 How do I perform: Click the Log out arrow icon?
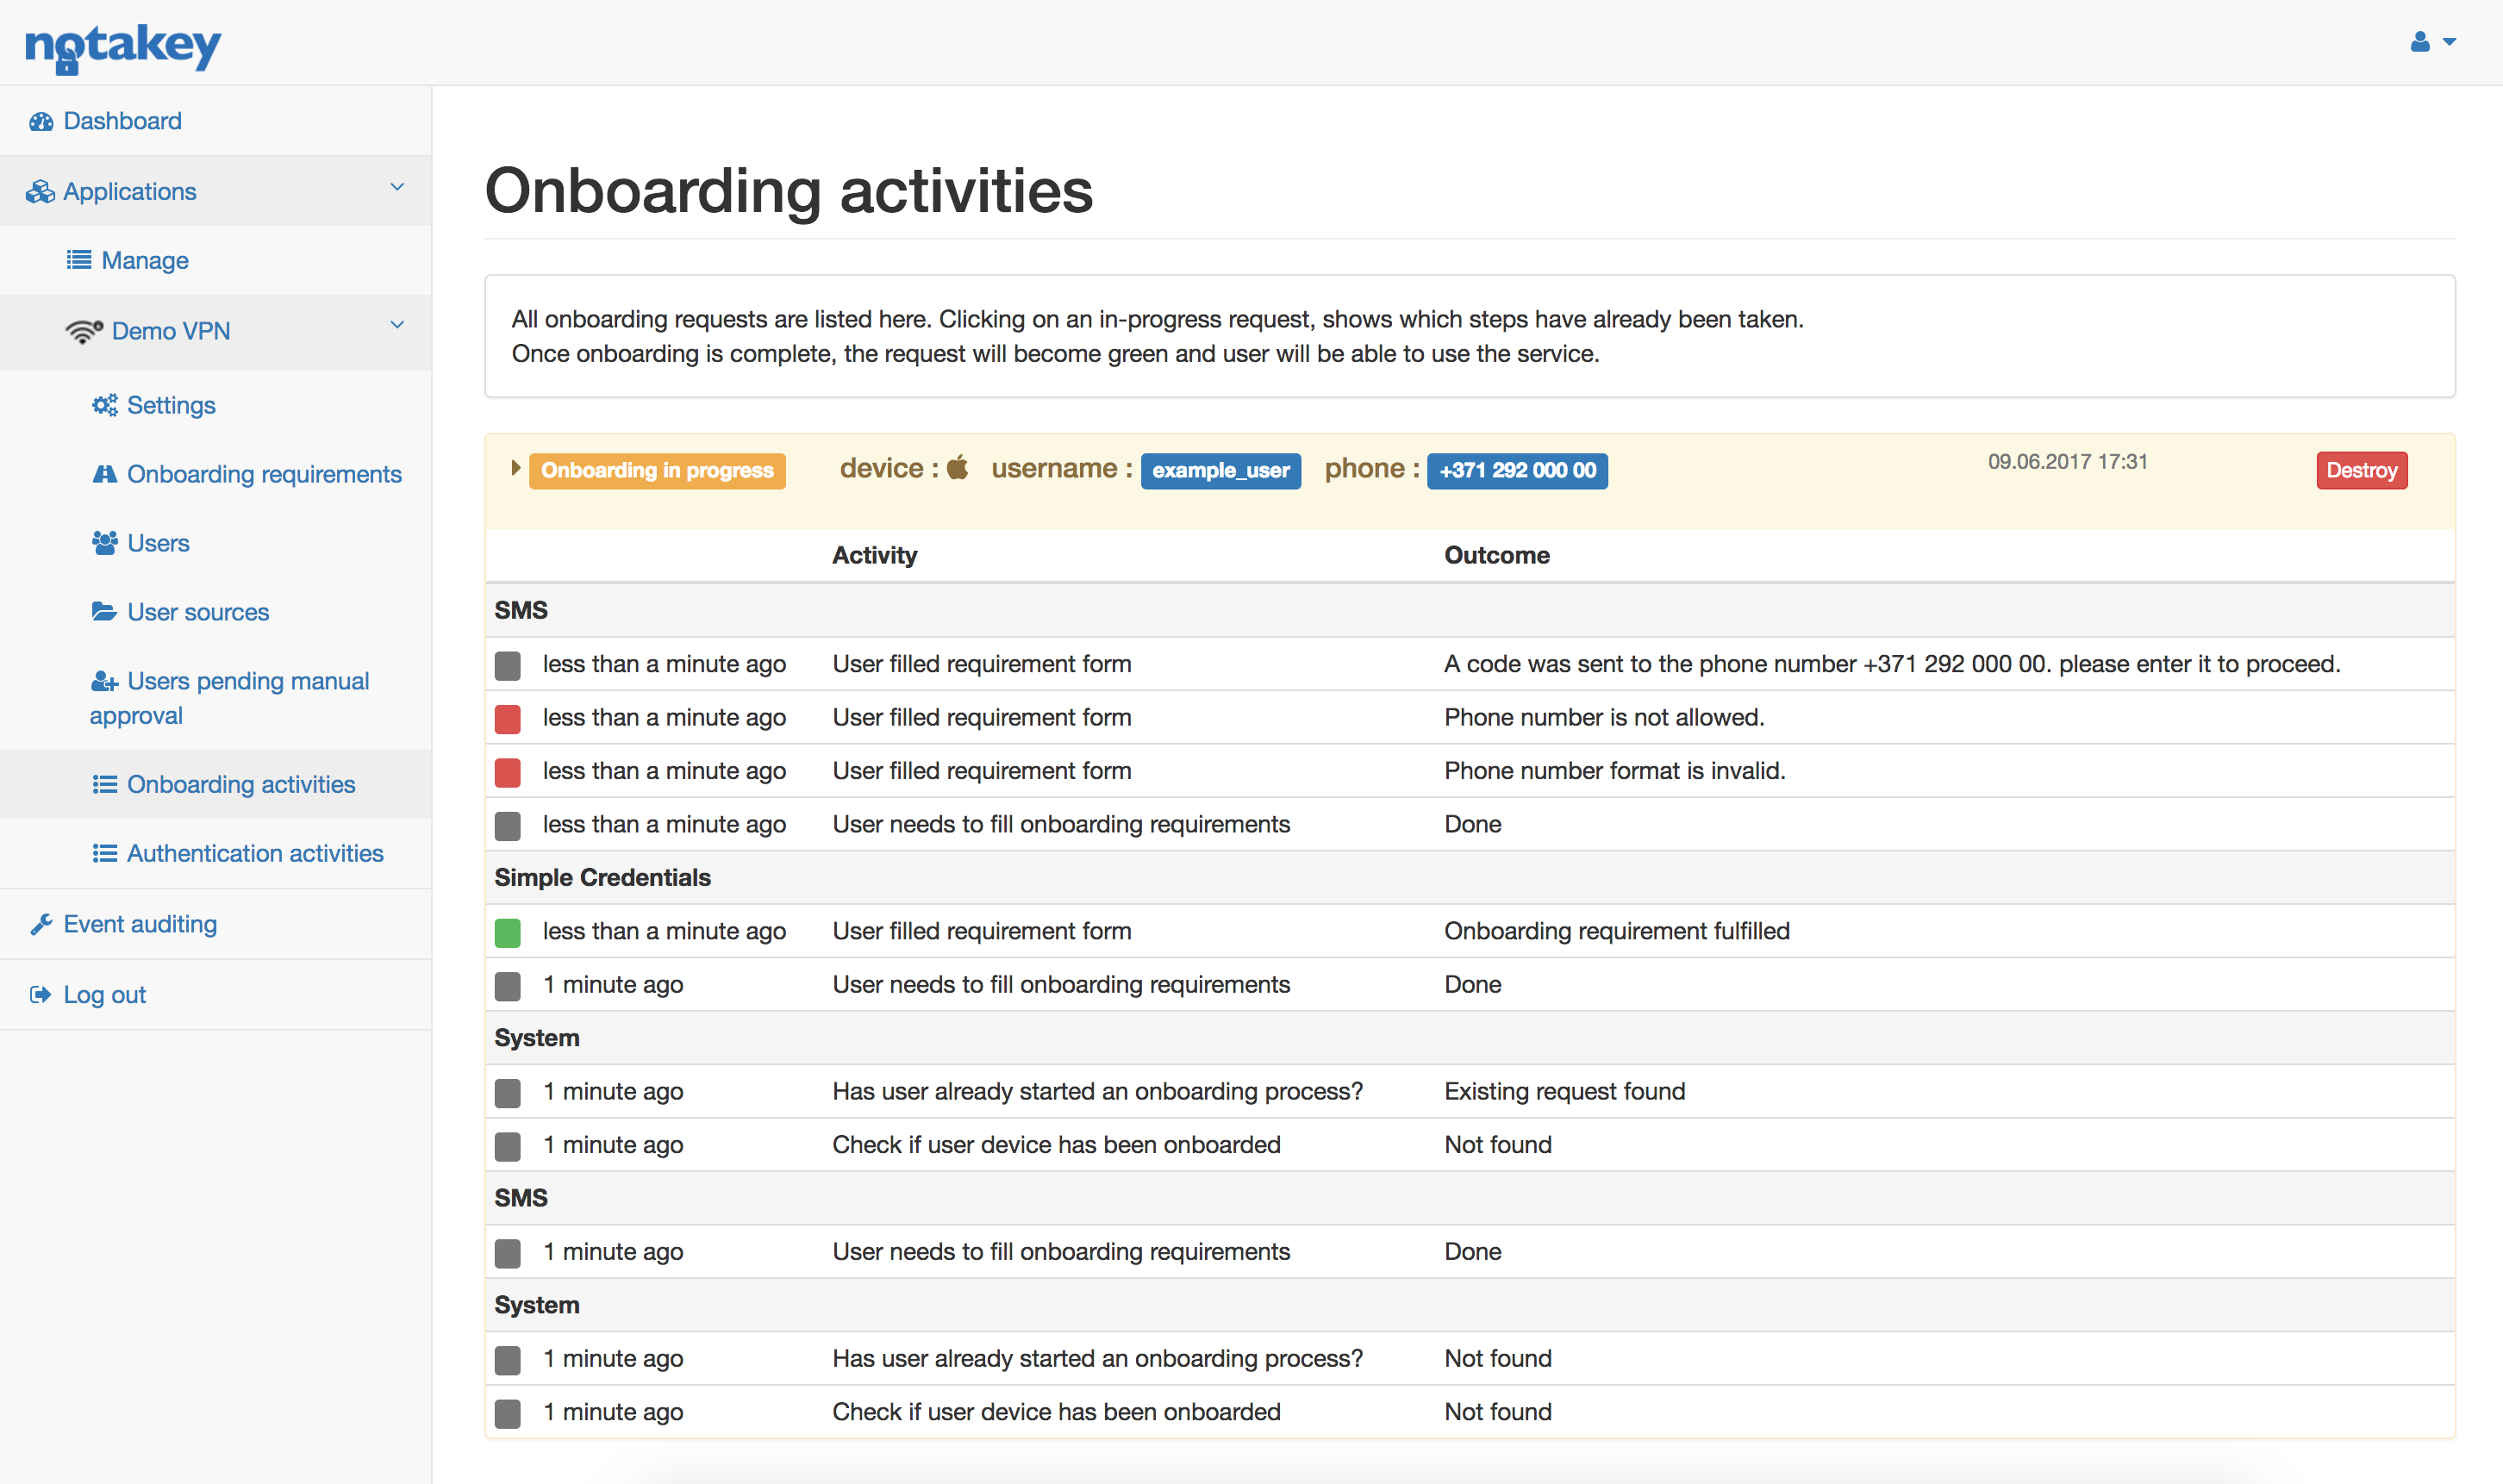pos(41,995)
